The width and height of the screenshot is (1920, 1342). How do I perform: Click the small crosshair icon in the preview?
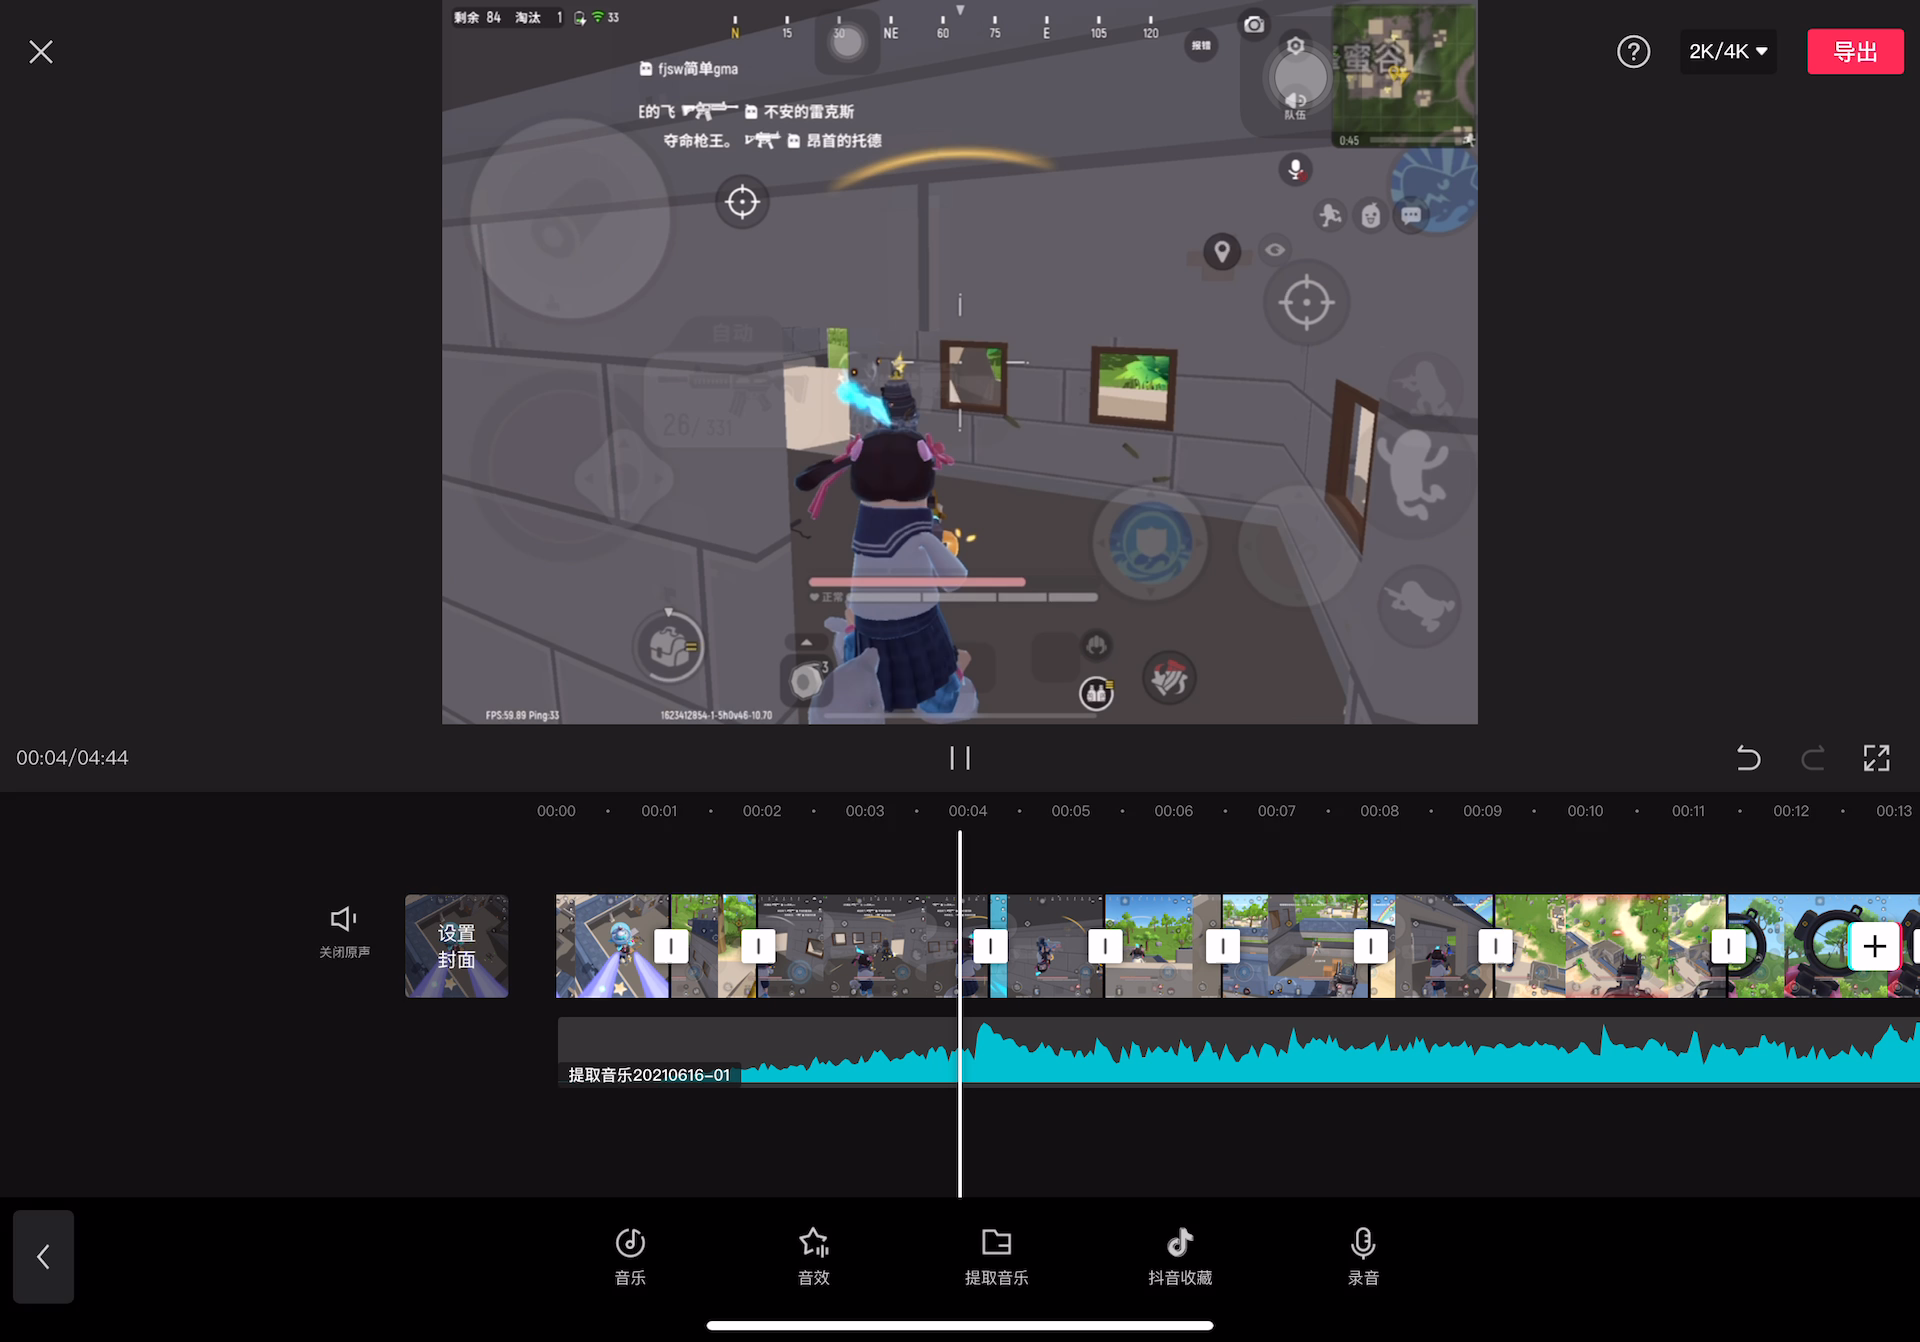(742, 201)
